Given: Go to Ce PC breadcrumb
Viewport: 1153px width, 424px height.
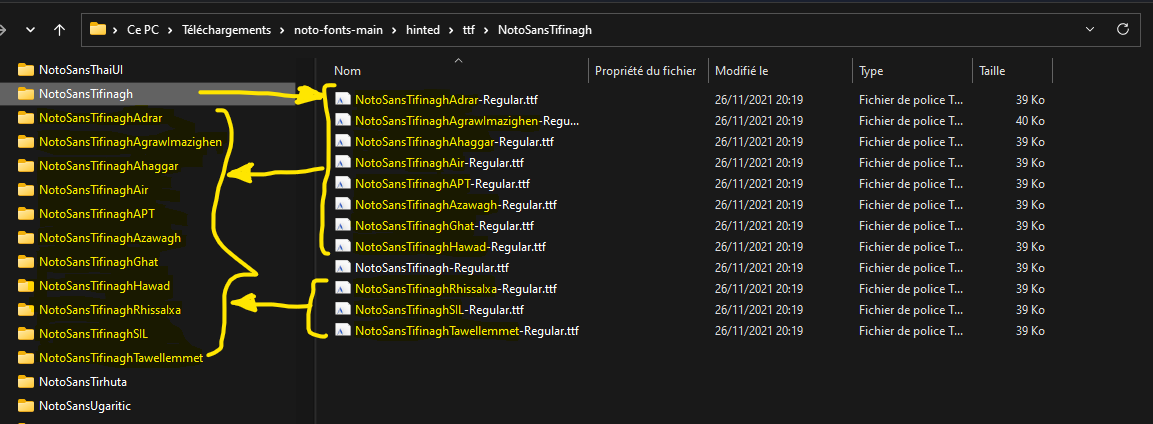Looking at the screenshot, I should pos(143,30).
